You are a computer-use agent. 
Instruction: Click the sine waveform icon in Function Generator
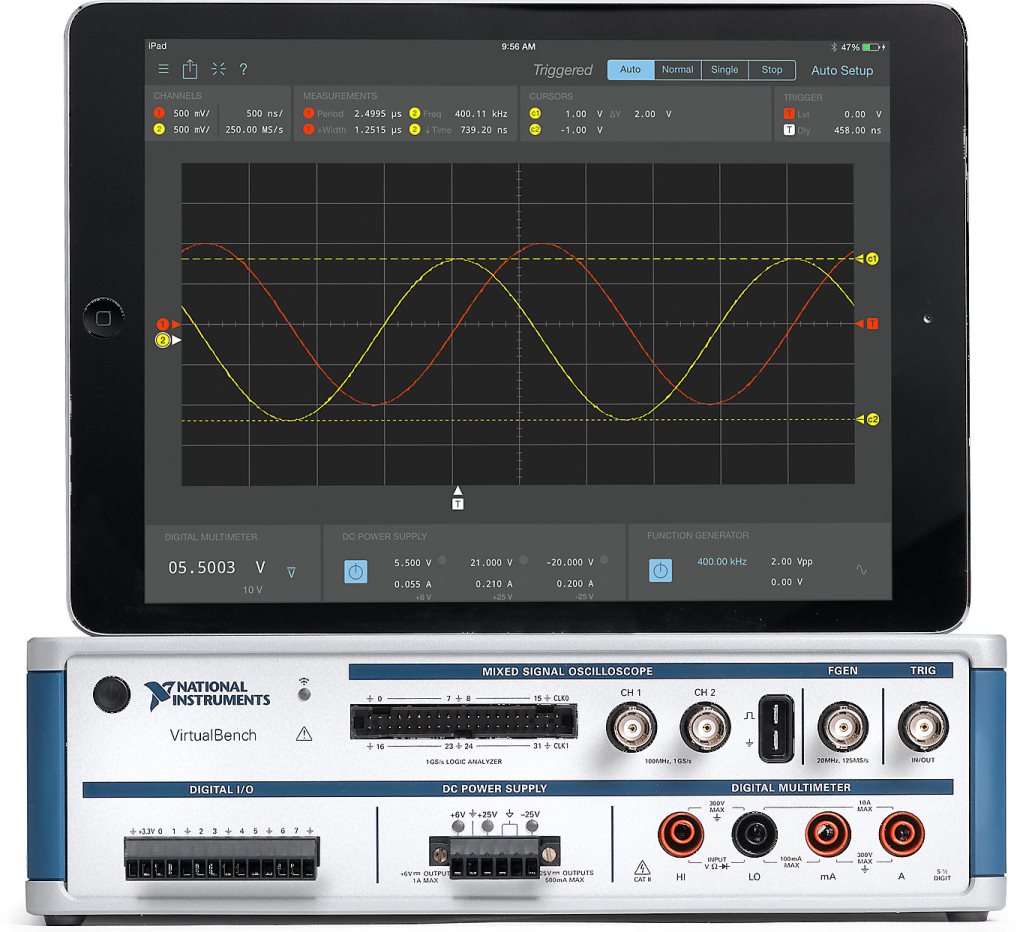coord(861,570)
